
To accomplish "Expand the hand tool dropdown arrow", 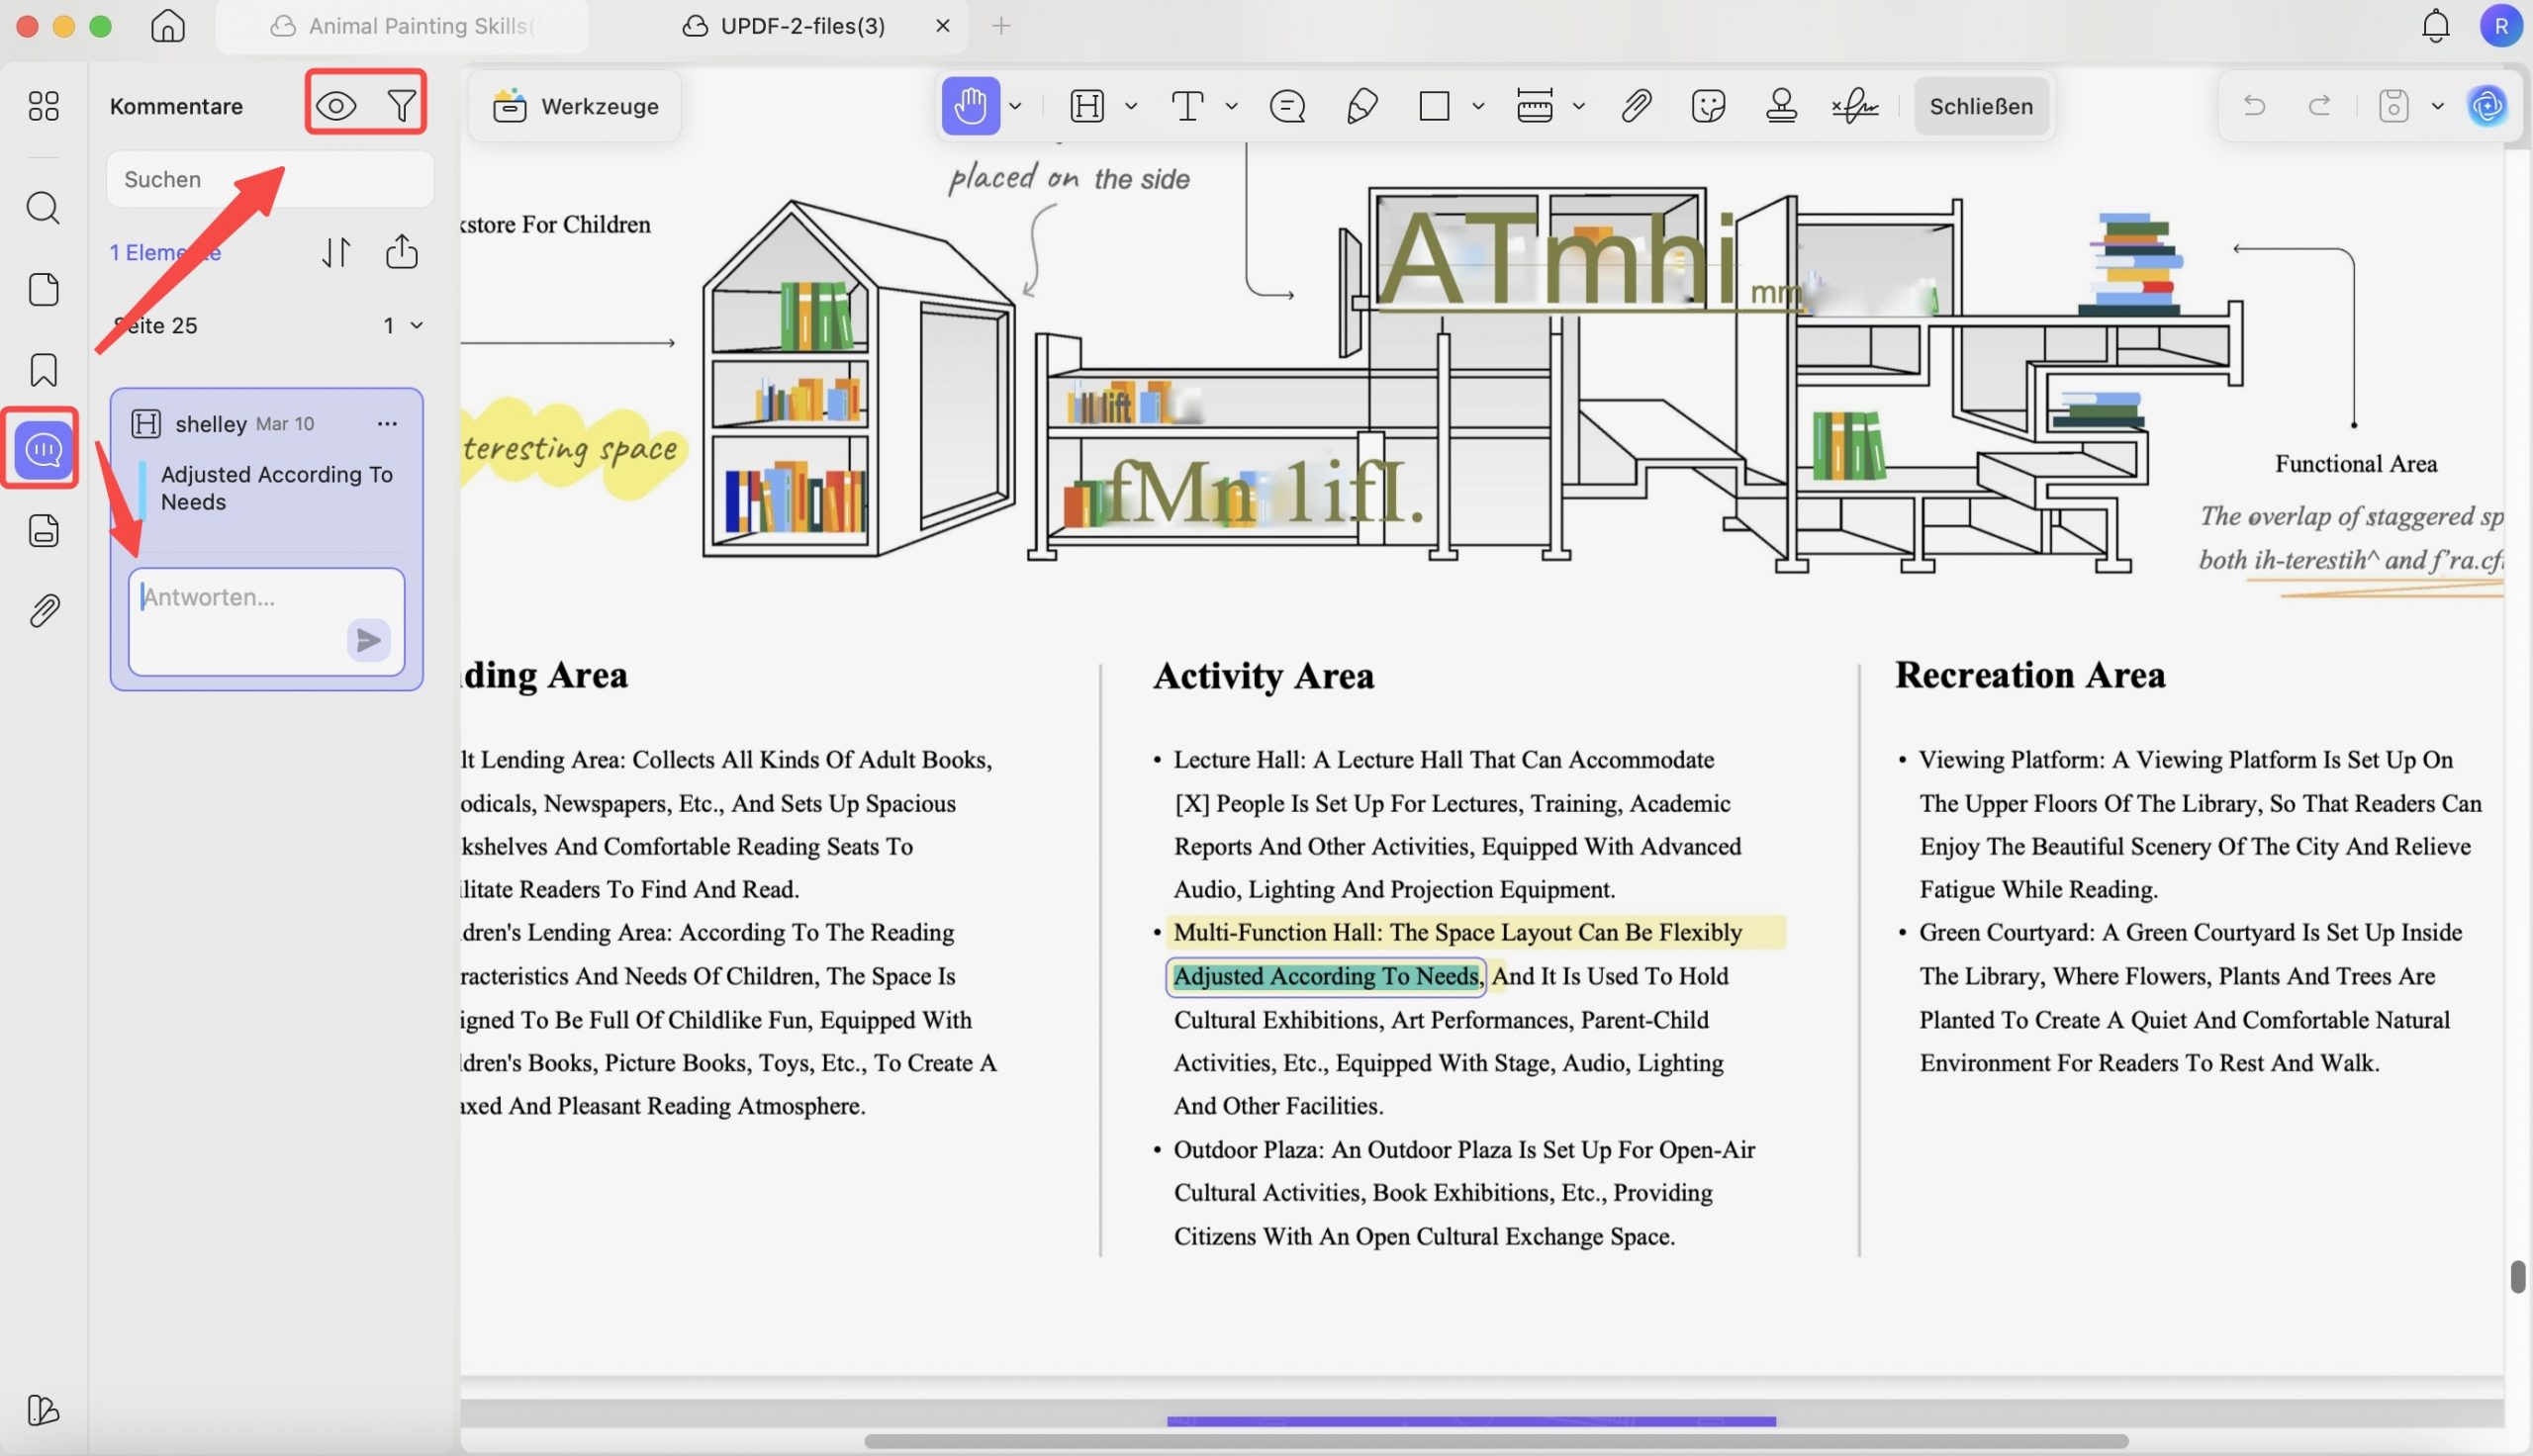I will pyautogui.click(x=1015, y=106).
